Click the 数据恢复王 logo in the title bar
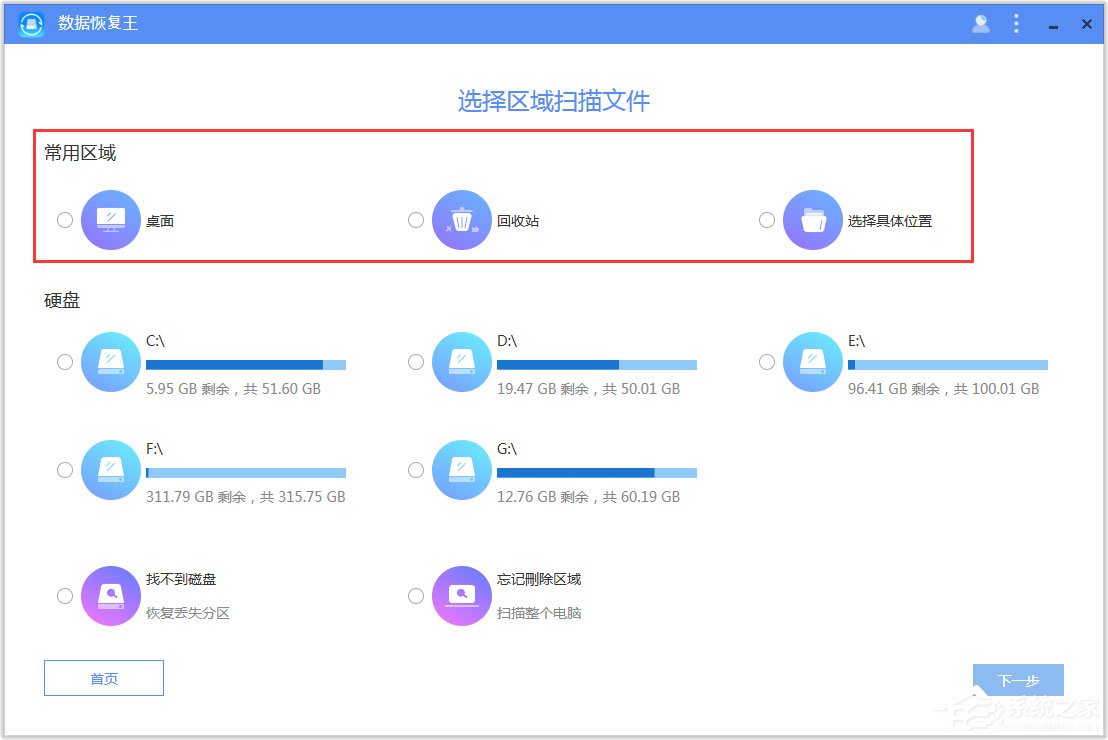Screen dimensions: 1108x740 click(29, 23)
